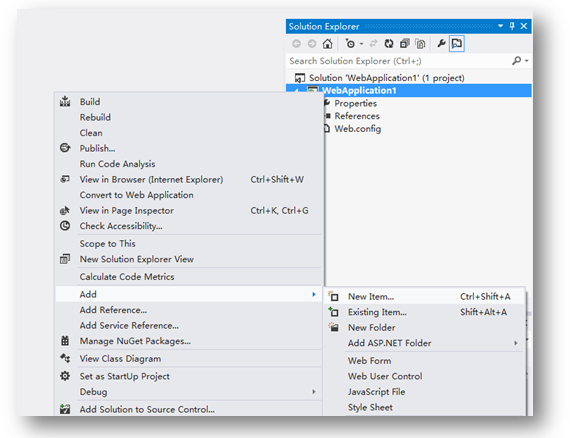Open the Pending Changes Filter dropdown arrow
The height and width of the screenshot is (438, 575).
tap(361, 44)
